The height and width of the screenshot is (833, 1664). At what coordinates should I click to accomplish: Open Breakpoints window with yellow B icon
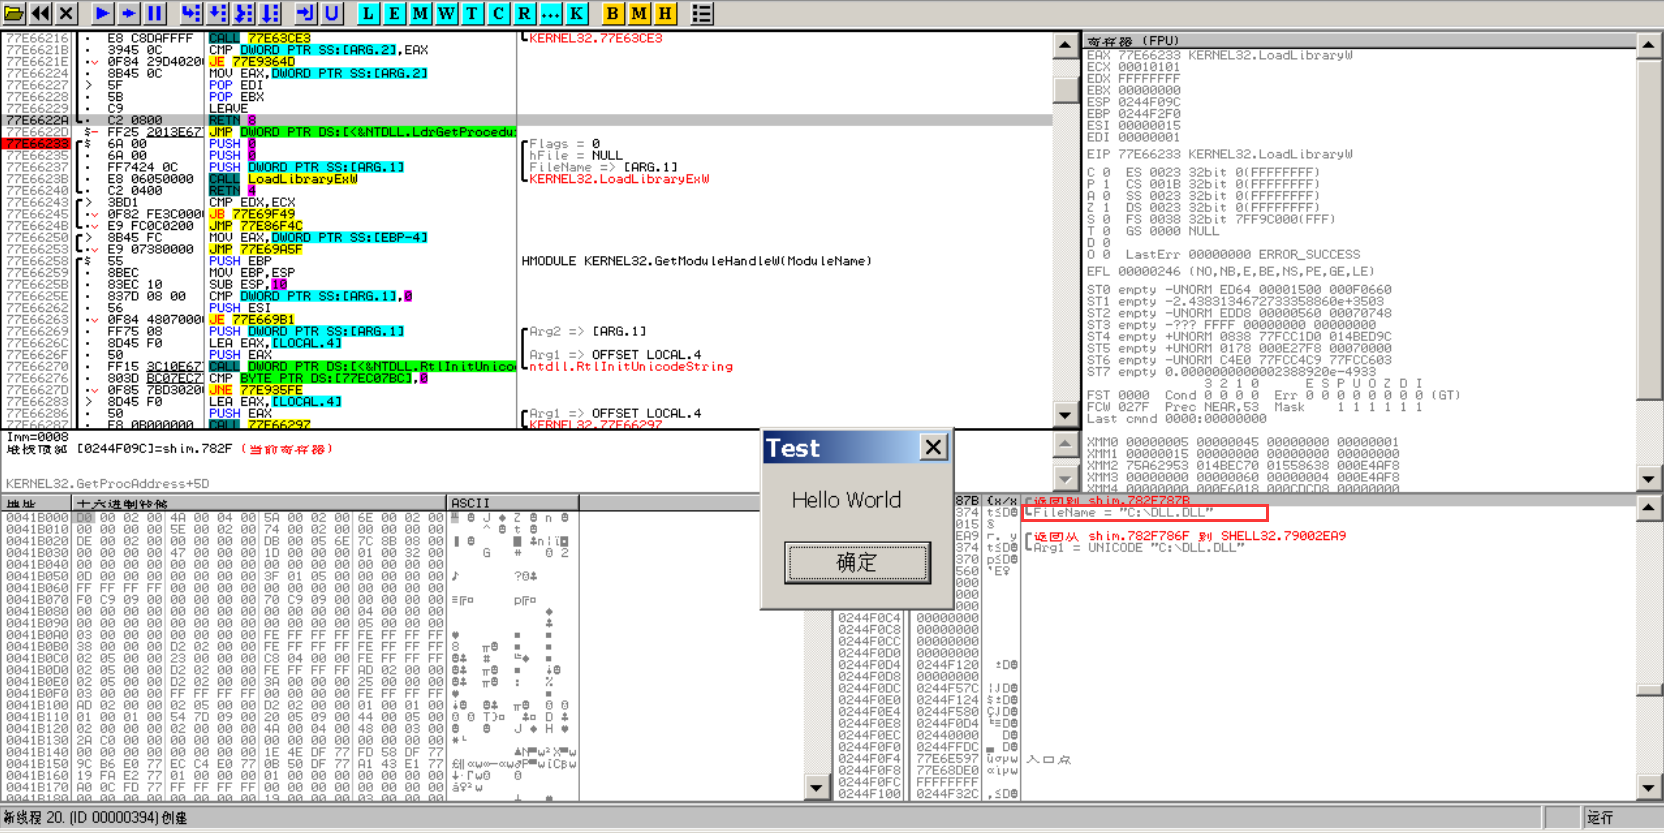[613, 13]
